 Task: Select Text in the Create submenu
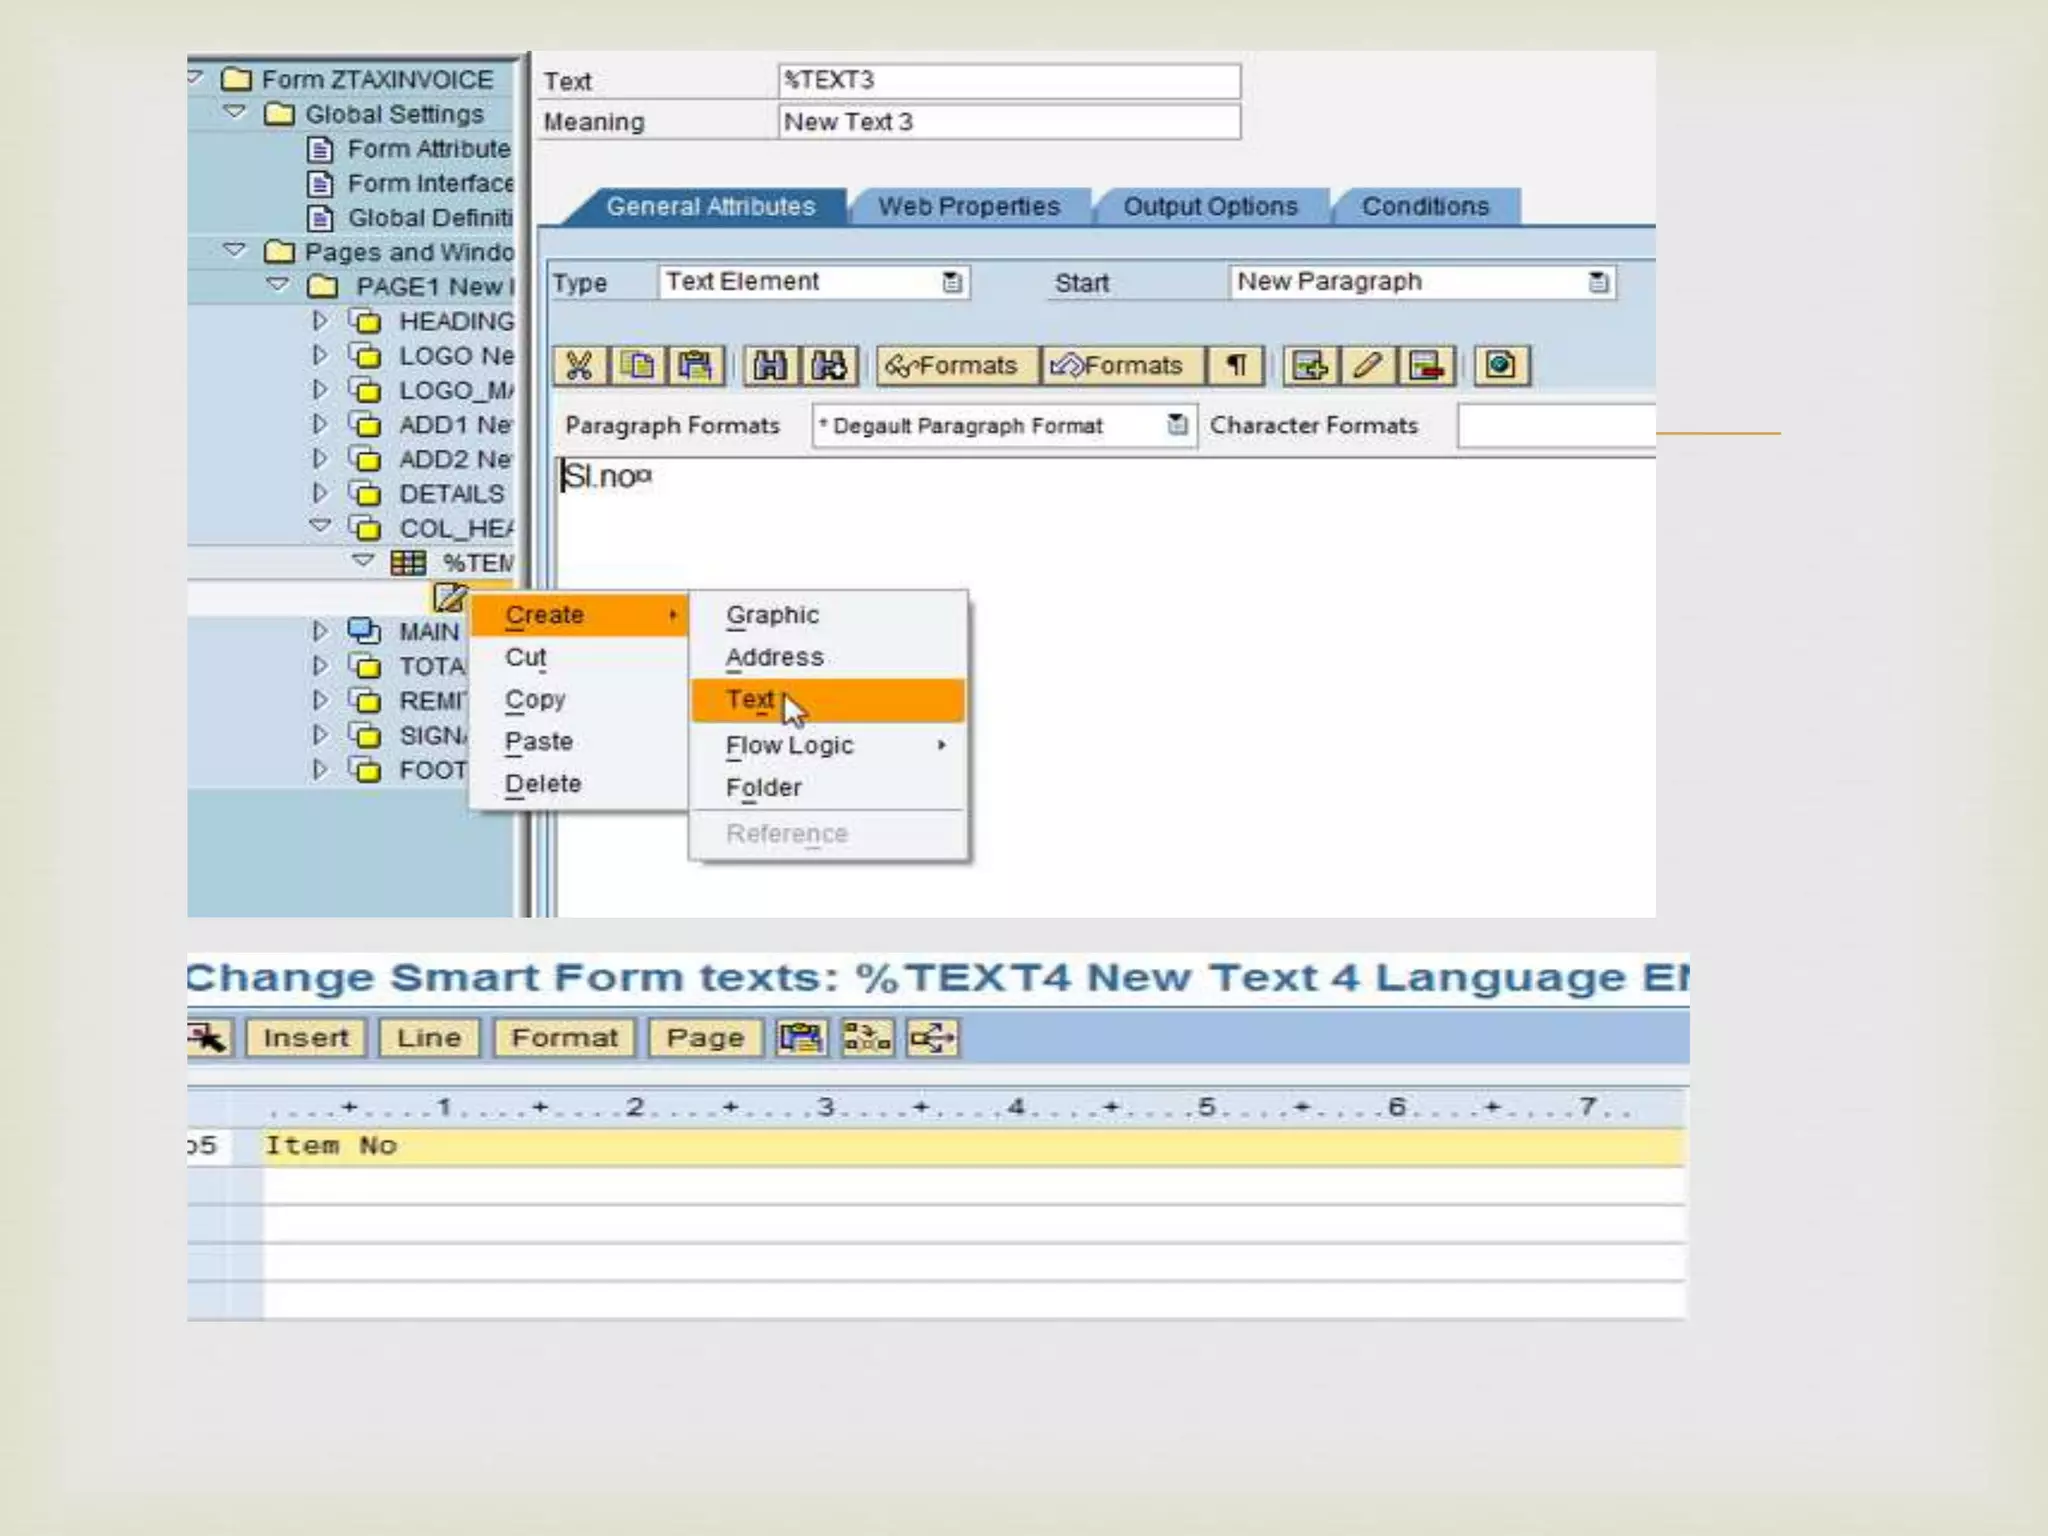pyautogui.click(x=752, y=700)
